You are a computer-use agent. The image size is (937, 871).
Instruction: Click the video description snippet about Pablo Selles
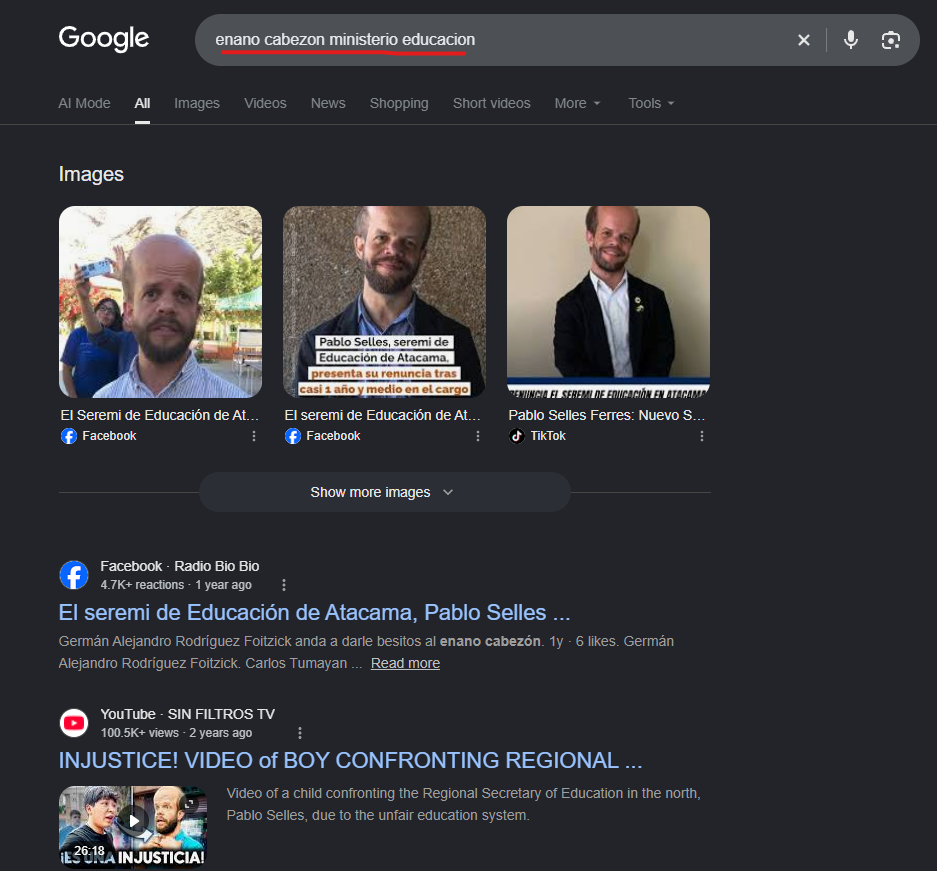point(464,804)
